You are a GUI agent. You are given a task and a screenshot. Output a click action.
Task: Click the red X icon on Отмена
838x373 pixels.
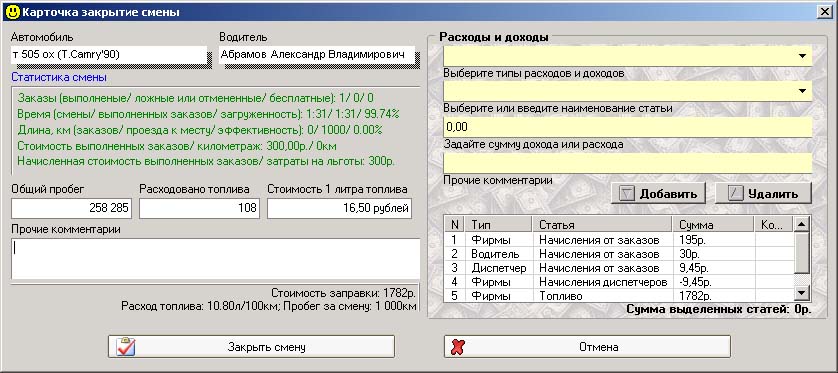pos(457,346)
